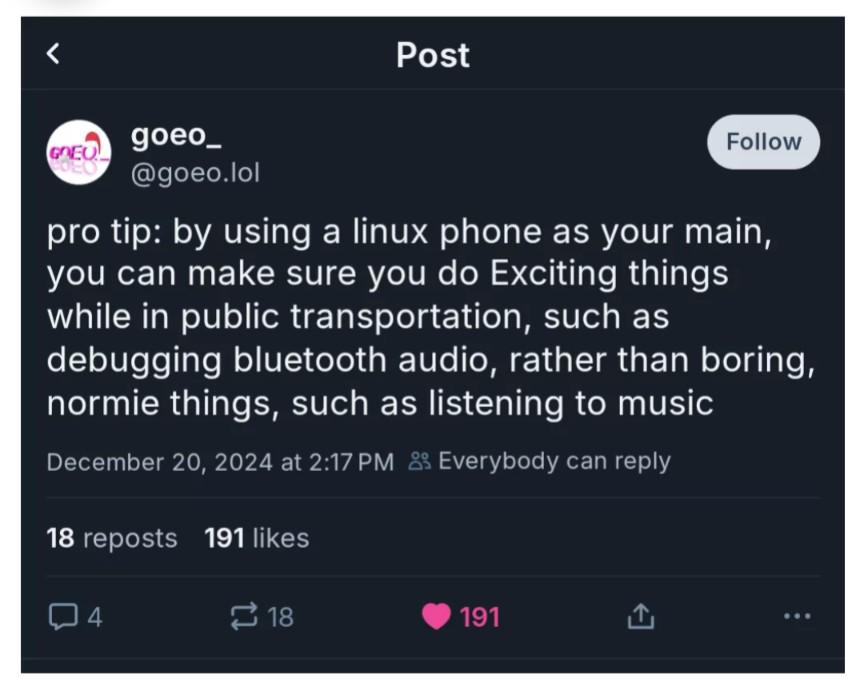
Task: Click the @goeo.lol handle
Action: (x=195, y=172)
